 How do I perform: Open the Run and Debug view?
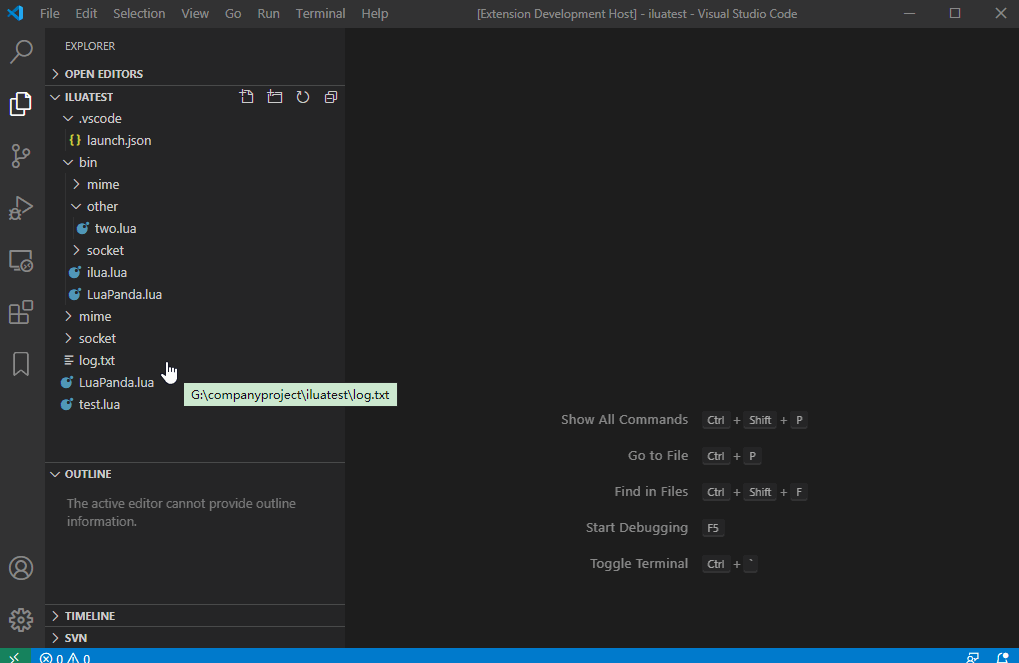pyautogui.click(x=21, y=208)
